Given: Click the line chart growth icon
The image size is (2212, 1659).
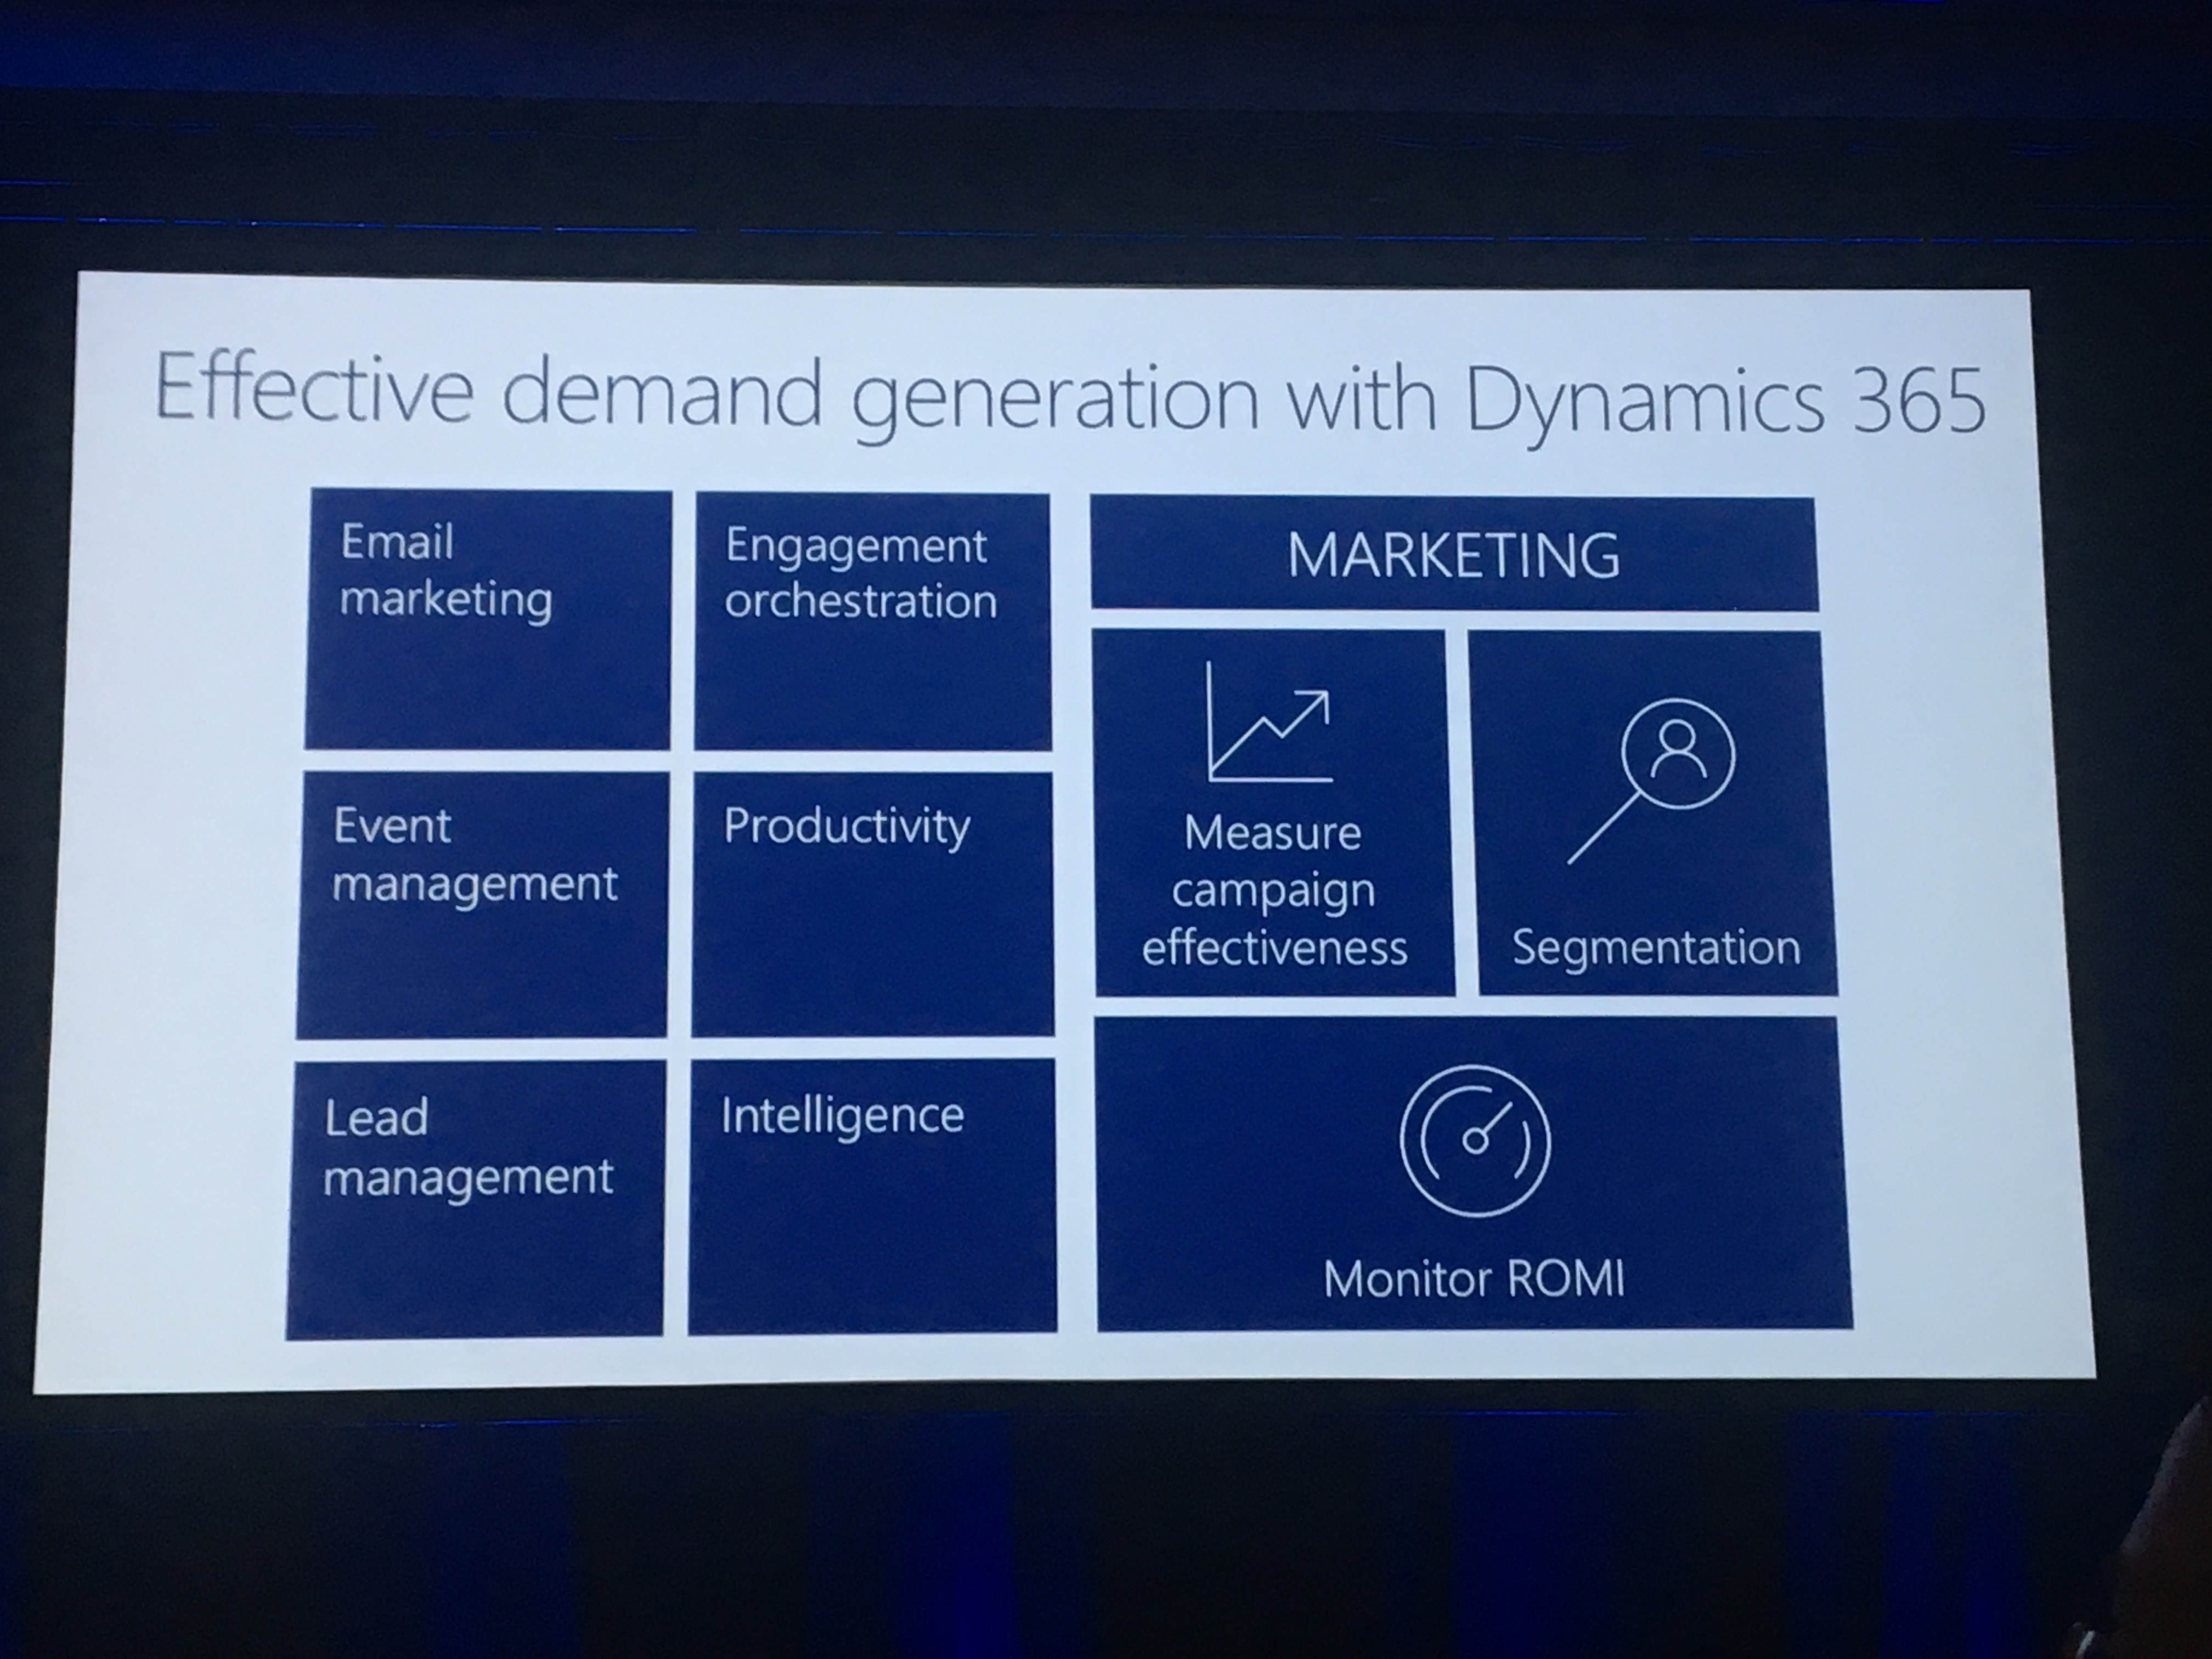Looking at the screenshot, I should [x=1269, y=721].
